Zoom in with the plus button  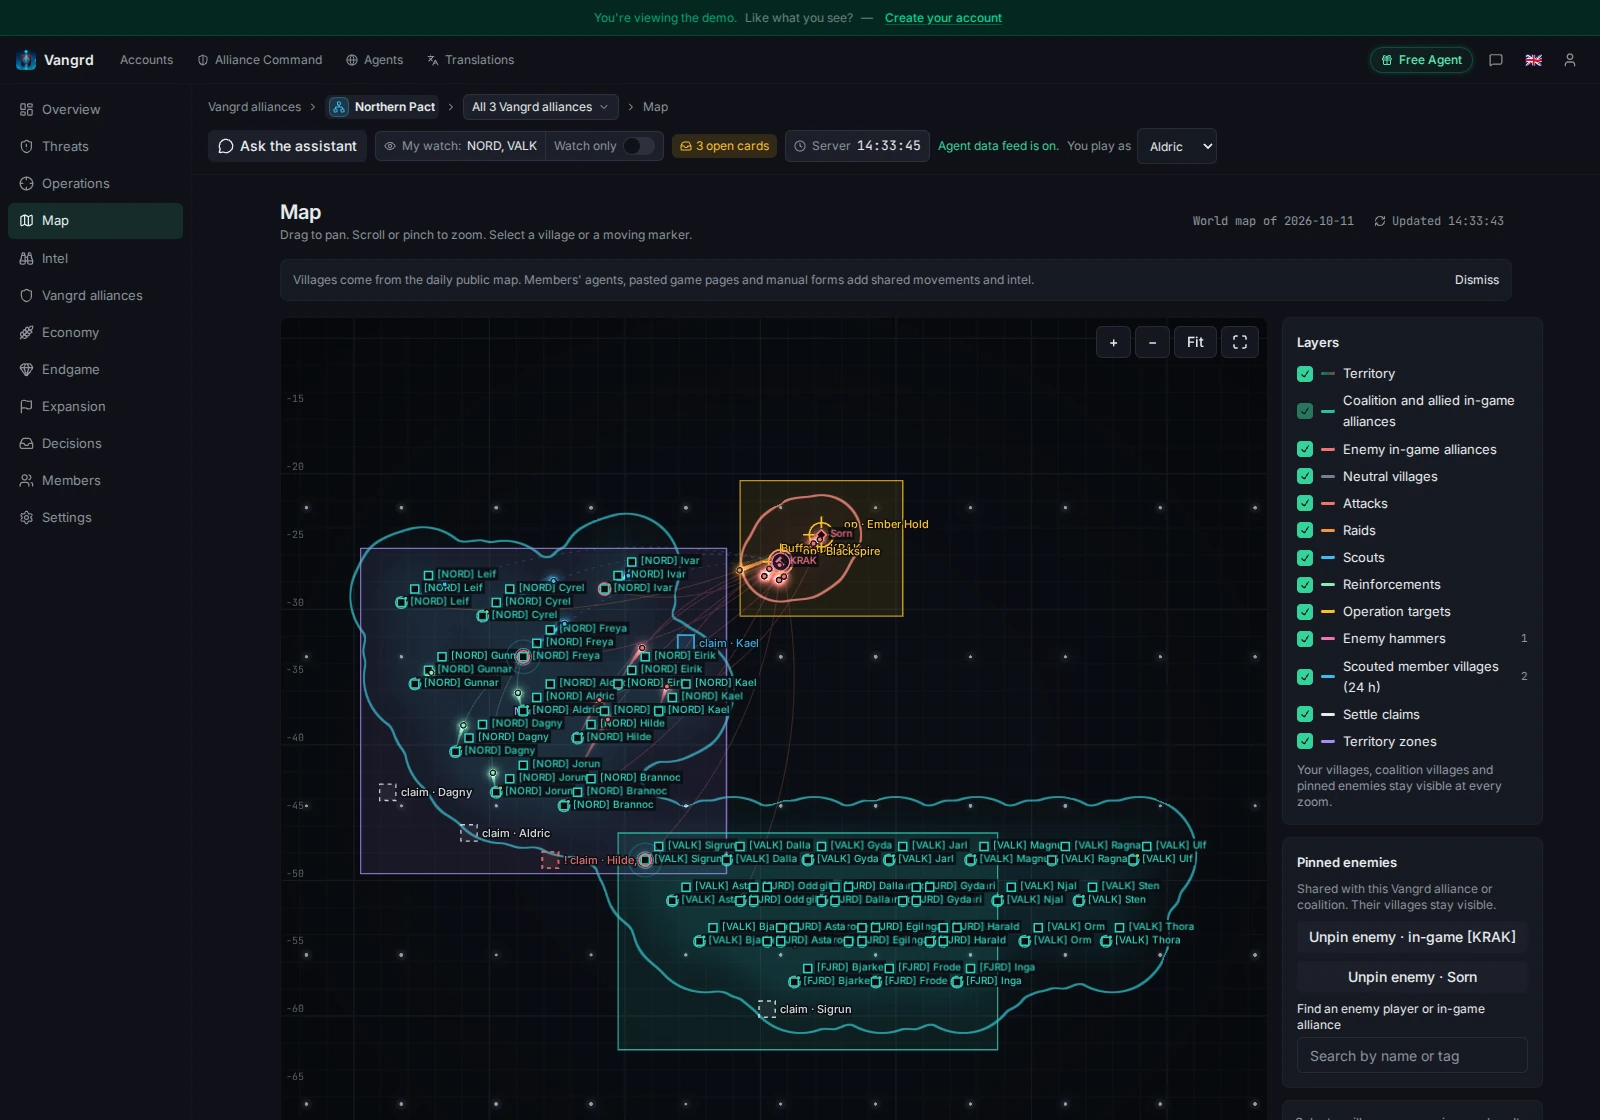[1113, 342]
